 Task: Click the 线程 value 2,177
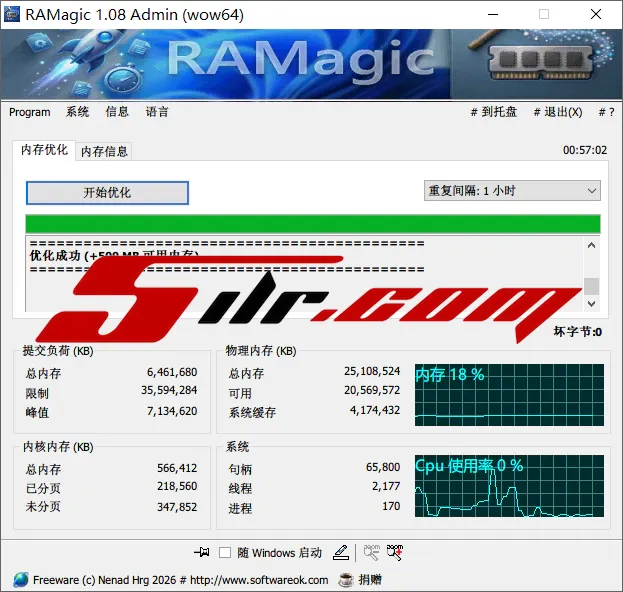click(386, 486)
